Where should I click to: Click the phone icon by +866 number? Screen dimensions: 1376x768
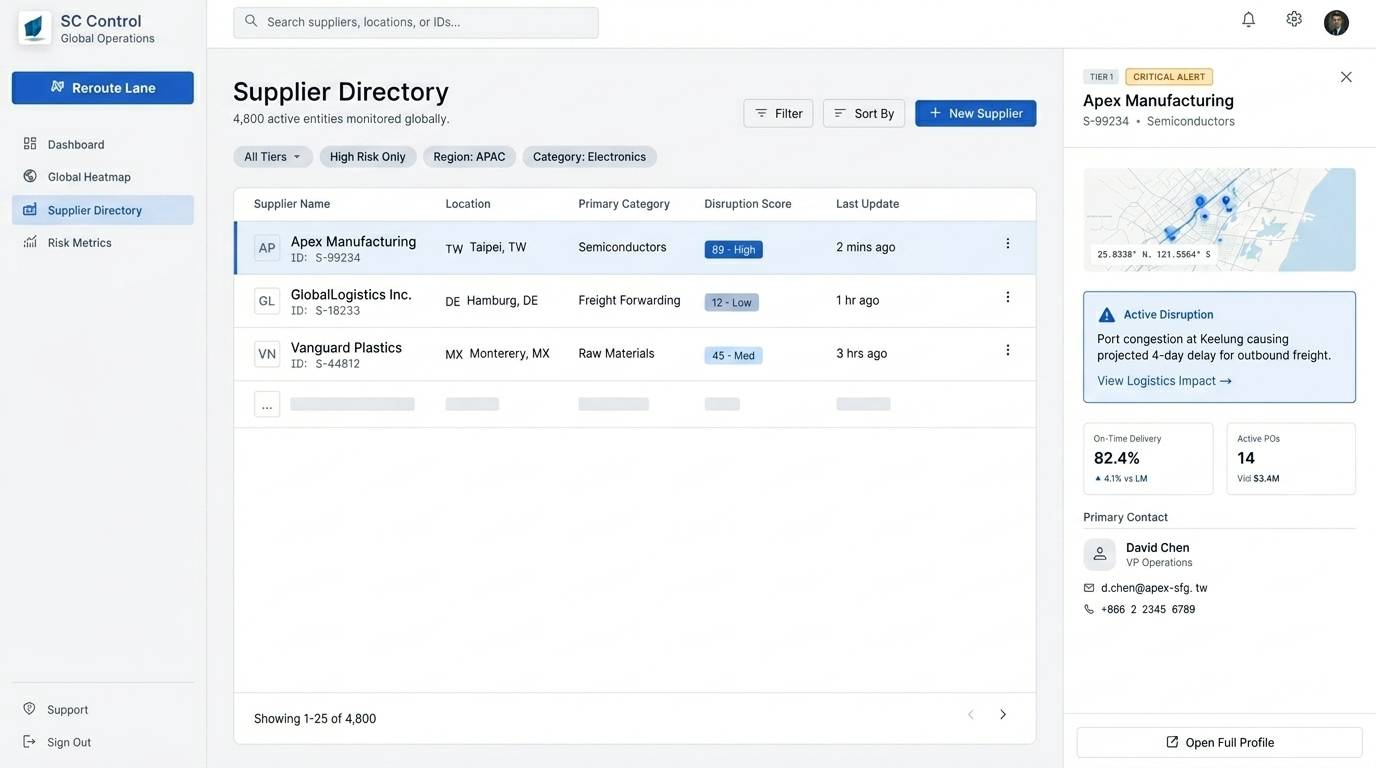click(x=1089, y=609)
